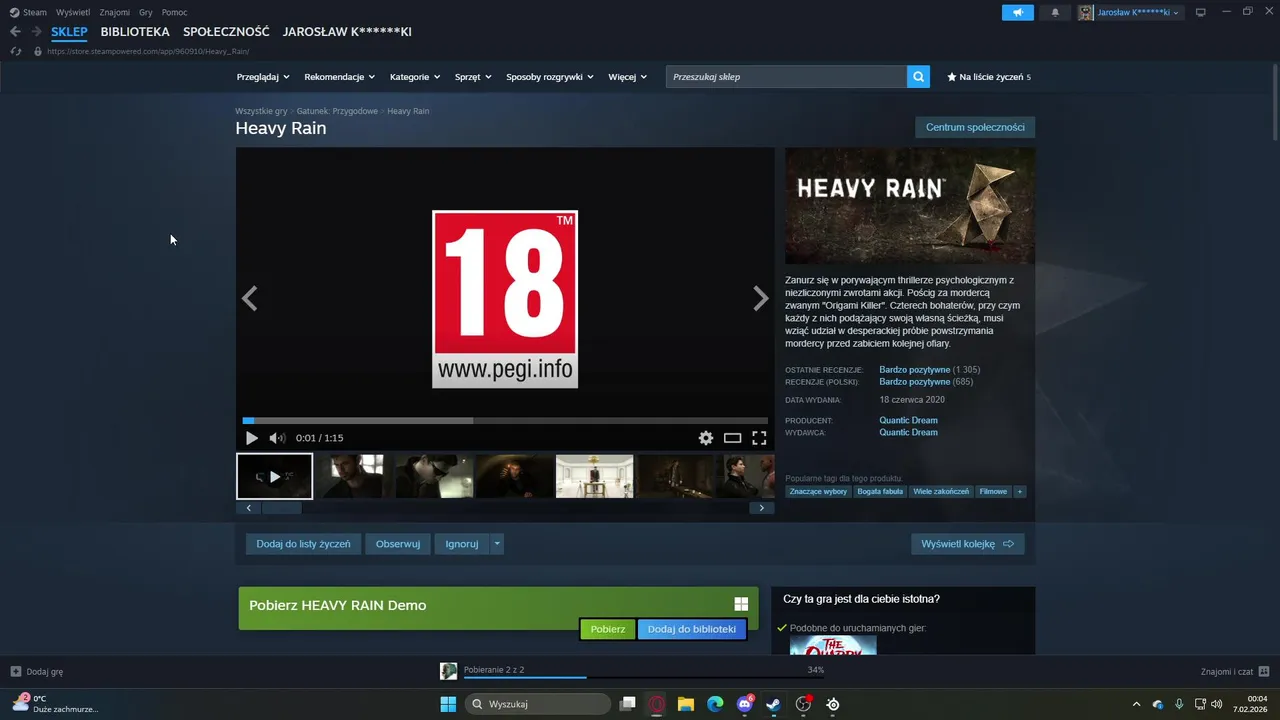Screen dimensions: 1280x720
Task: Go back with navigation arrow
Action: (15, 31)
